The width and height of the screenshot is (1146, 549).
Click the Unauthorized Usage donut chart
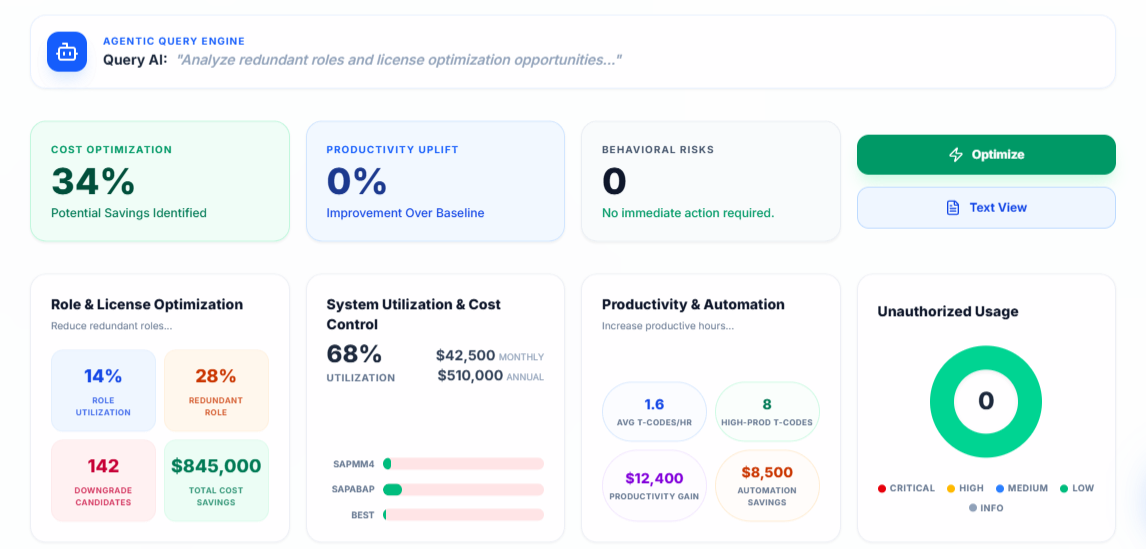(x=986, y=401)
